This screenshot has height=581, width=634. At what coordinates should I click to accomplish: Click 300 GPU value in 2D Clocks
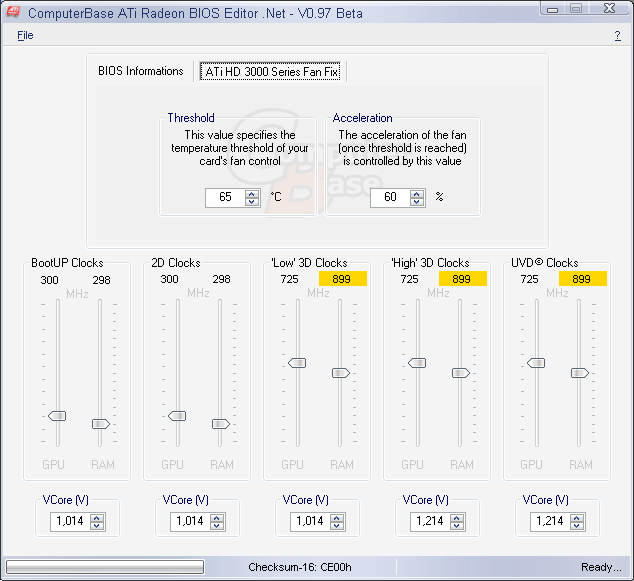tap(169, 279)
